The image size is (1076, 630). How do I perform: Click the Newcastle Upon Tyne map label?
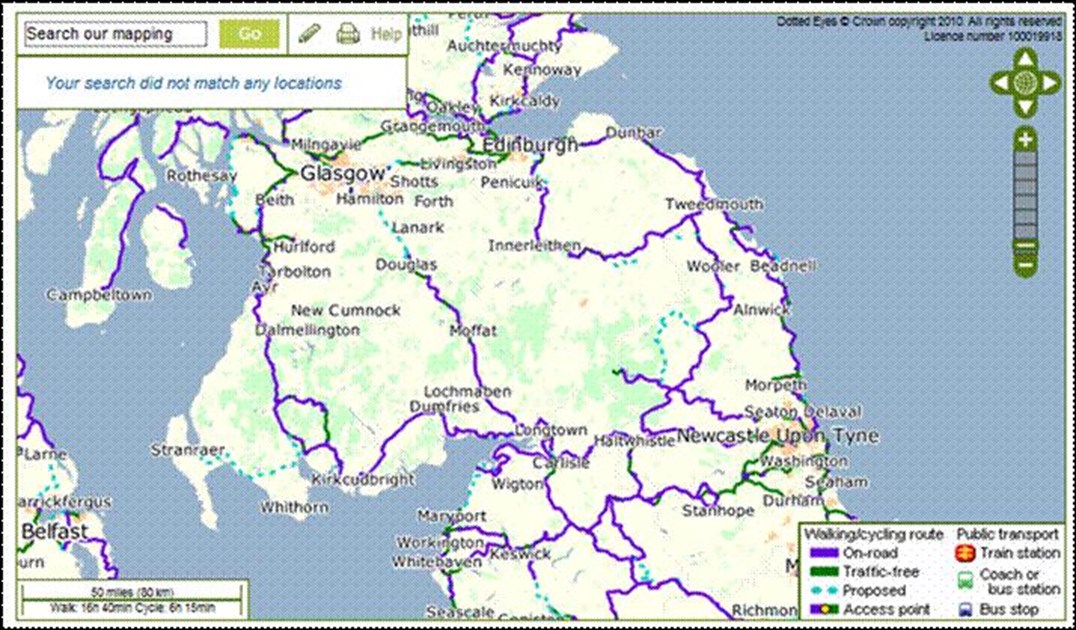778,436
